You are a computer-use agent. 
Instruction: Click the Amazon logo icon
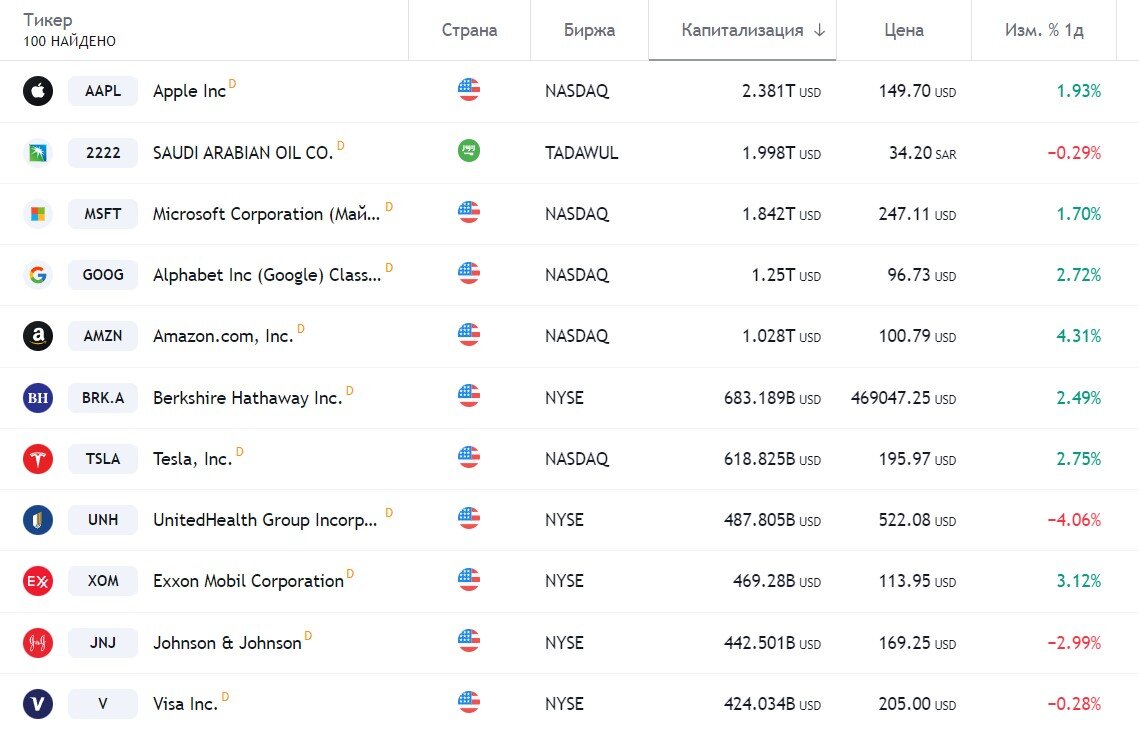(x=38, y=336)
